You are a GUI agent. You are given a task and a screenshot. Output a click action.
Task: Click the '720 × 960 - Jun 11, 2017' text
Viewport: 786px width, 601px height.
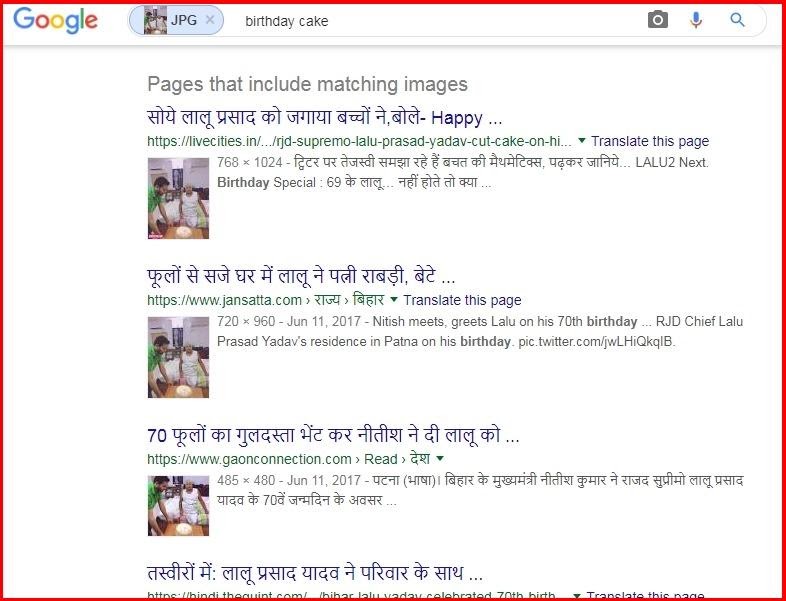[x=289, y=321]
